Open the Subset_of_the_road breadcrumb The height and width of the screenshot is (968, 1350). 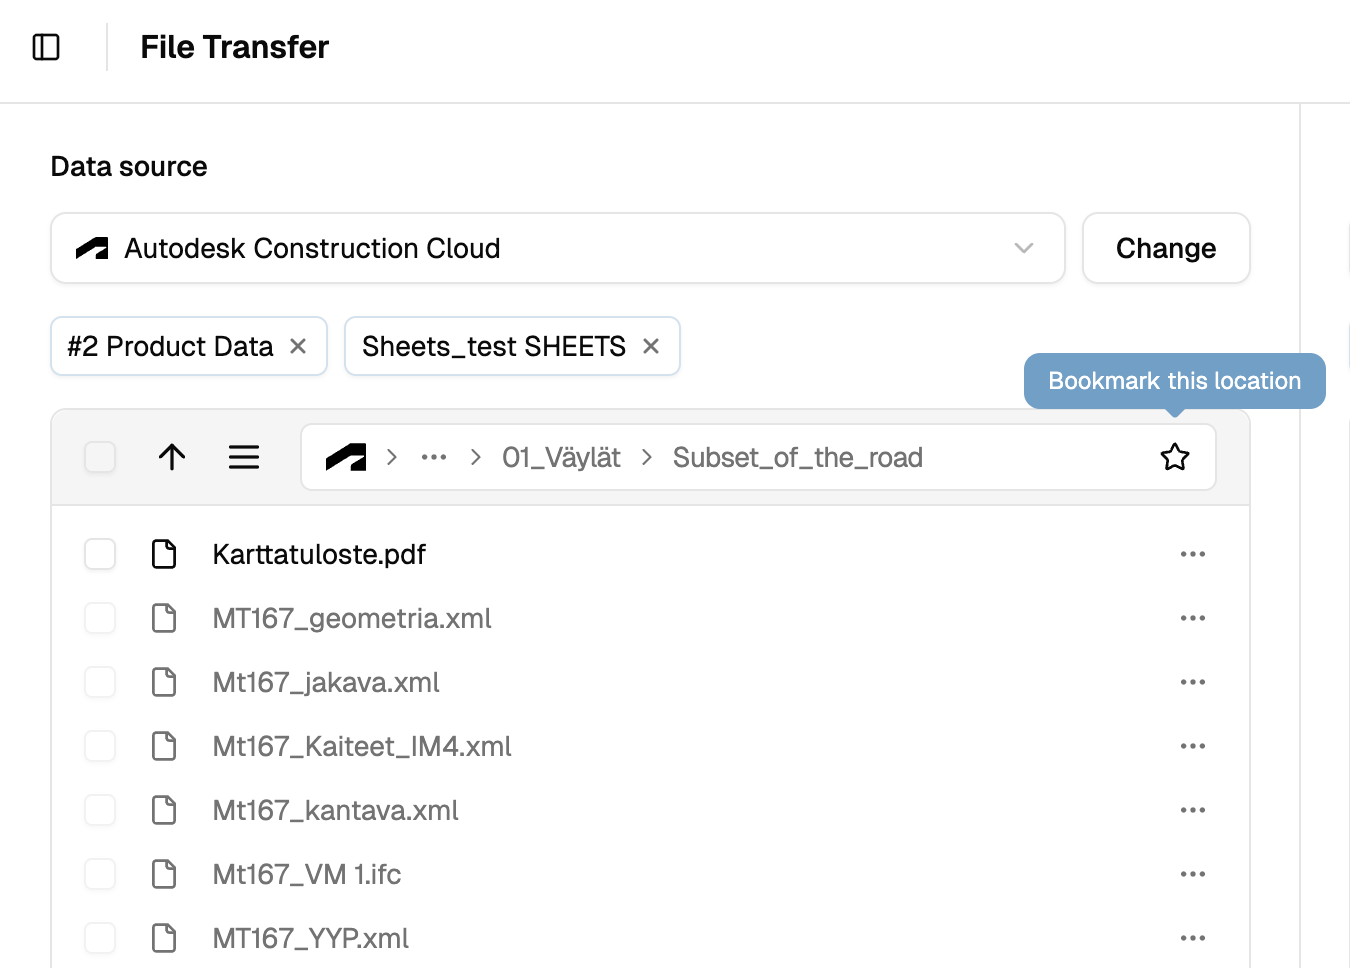tap(797, 457)
